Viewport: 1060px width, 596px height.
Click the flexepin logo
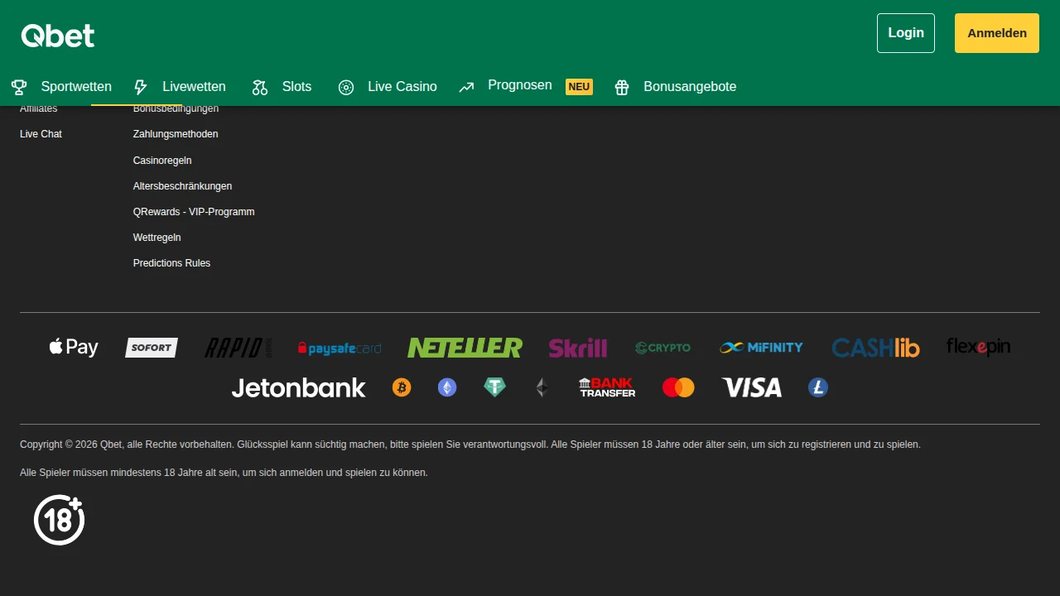(978, 347)
